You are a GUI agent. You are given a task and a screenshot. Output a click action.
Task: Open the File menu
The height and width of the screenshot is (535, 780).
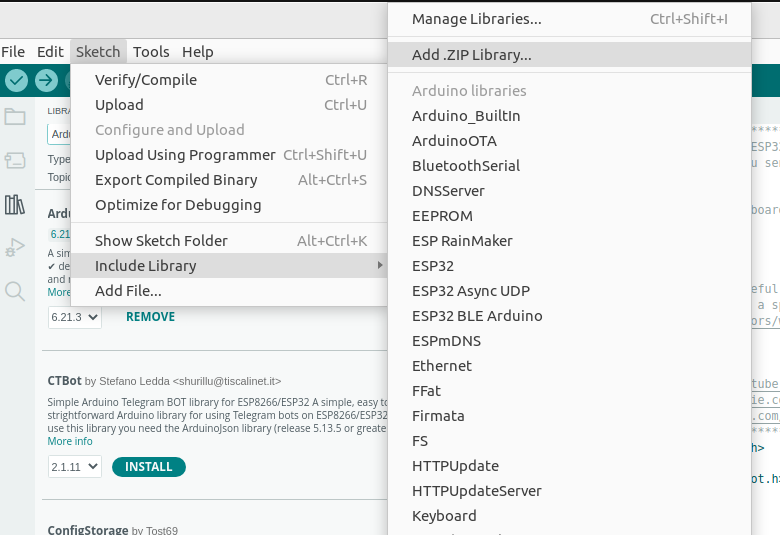tap(13, 52)
